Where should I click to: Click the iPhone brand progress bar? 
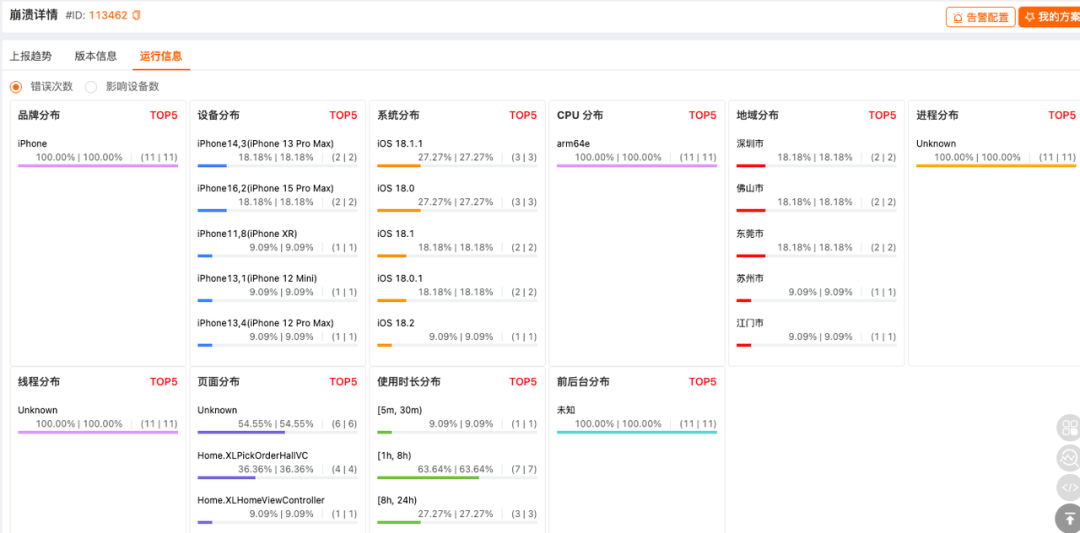tap(98, 166)
